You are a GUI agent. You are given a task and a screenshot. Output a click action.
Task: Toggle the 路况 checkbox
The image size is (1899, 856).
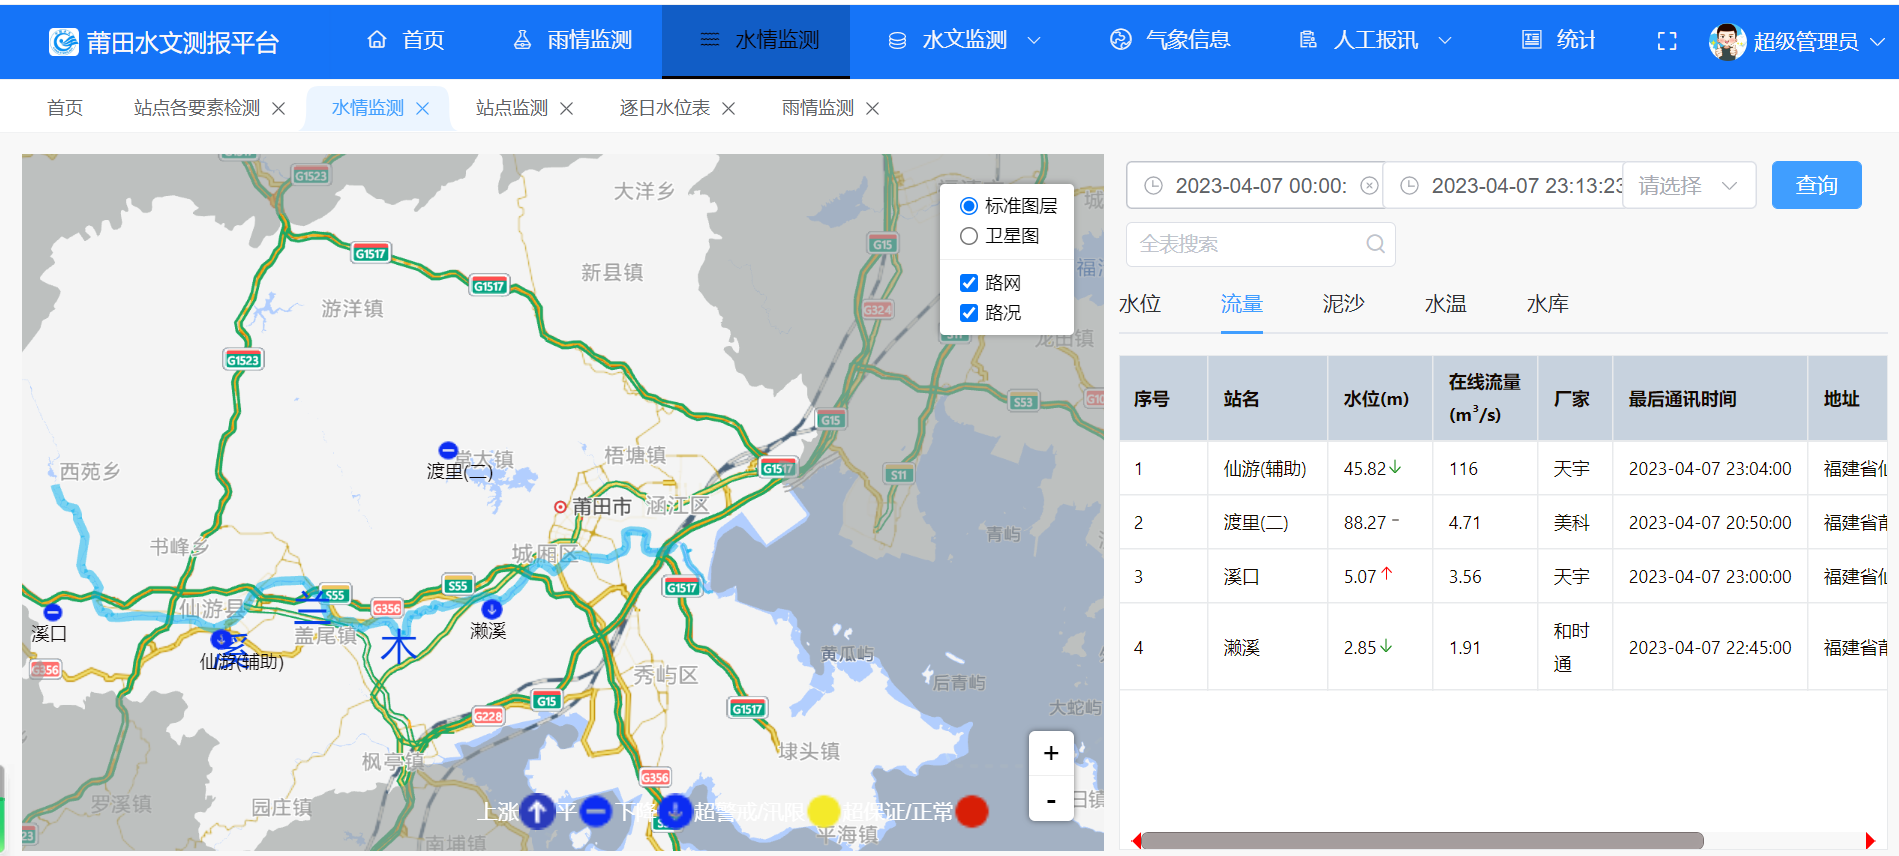968,313
